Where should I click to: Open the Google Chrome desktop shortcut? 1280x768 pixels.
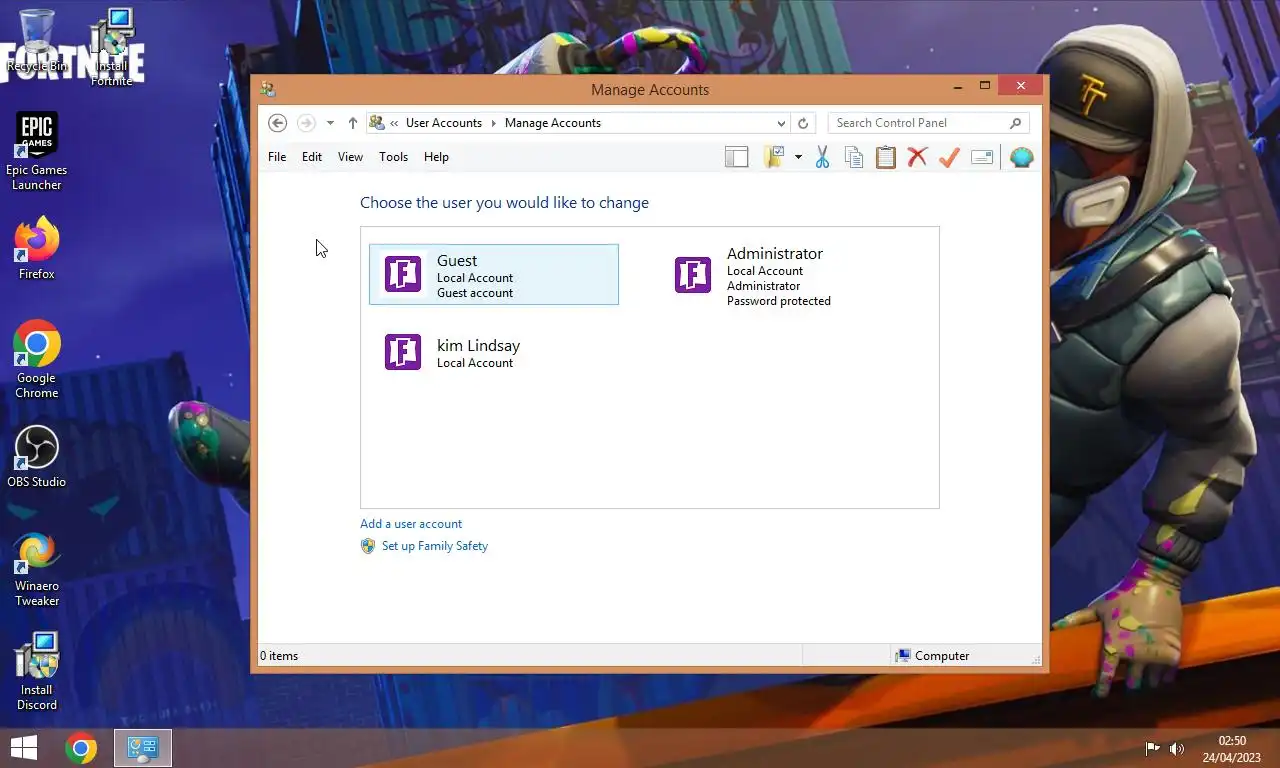coord(37,360)
